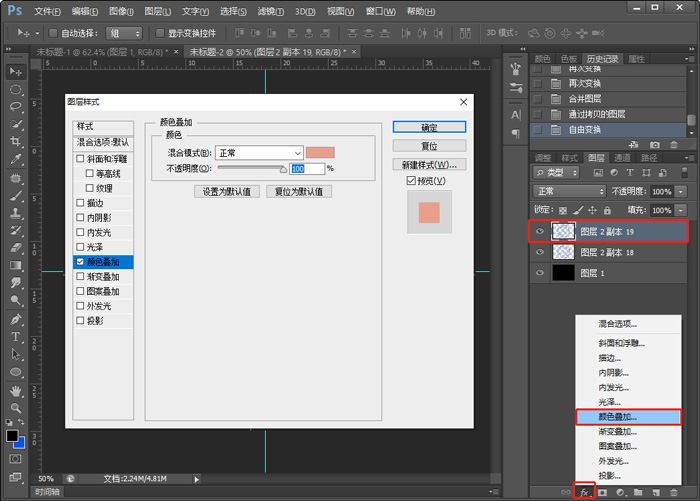Select the Horizontal Type tool

point(16,337)
